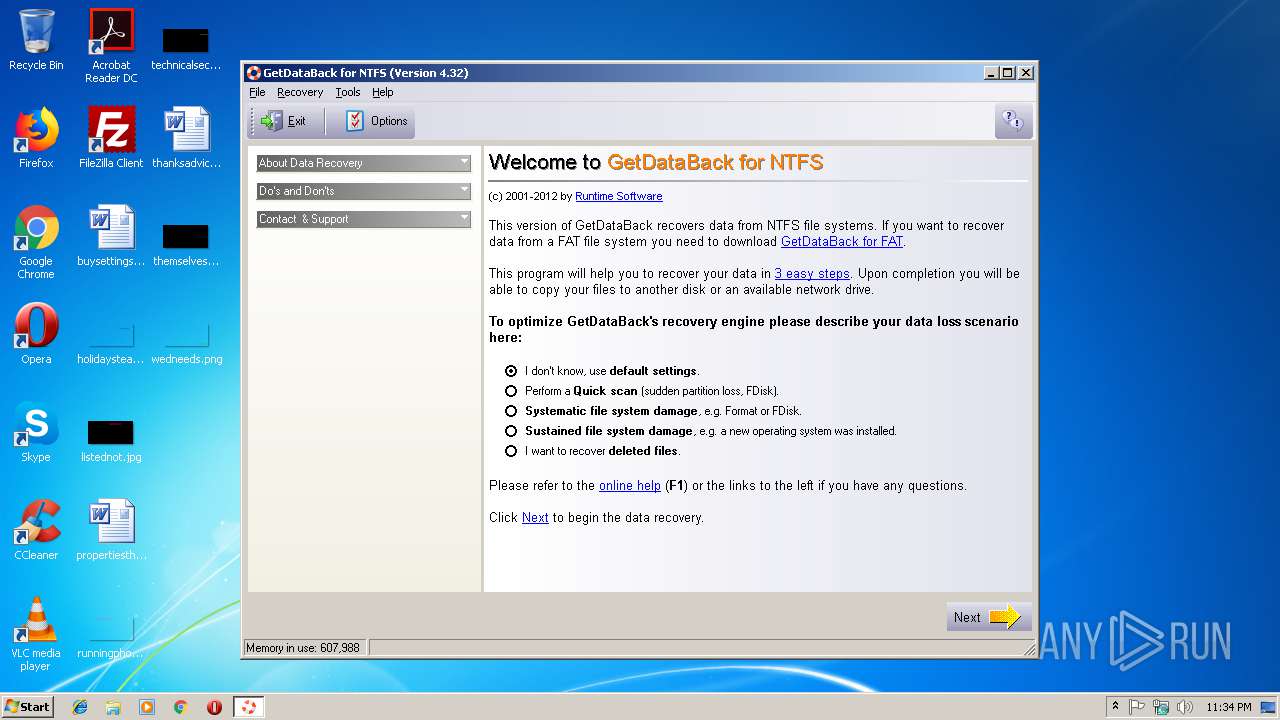The width and height of the screenshot is (1280, 720).
Task: Select the propertiesth Word document icon
Action: [x=111, y=530]
